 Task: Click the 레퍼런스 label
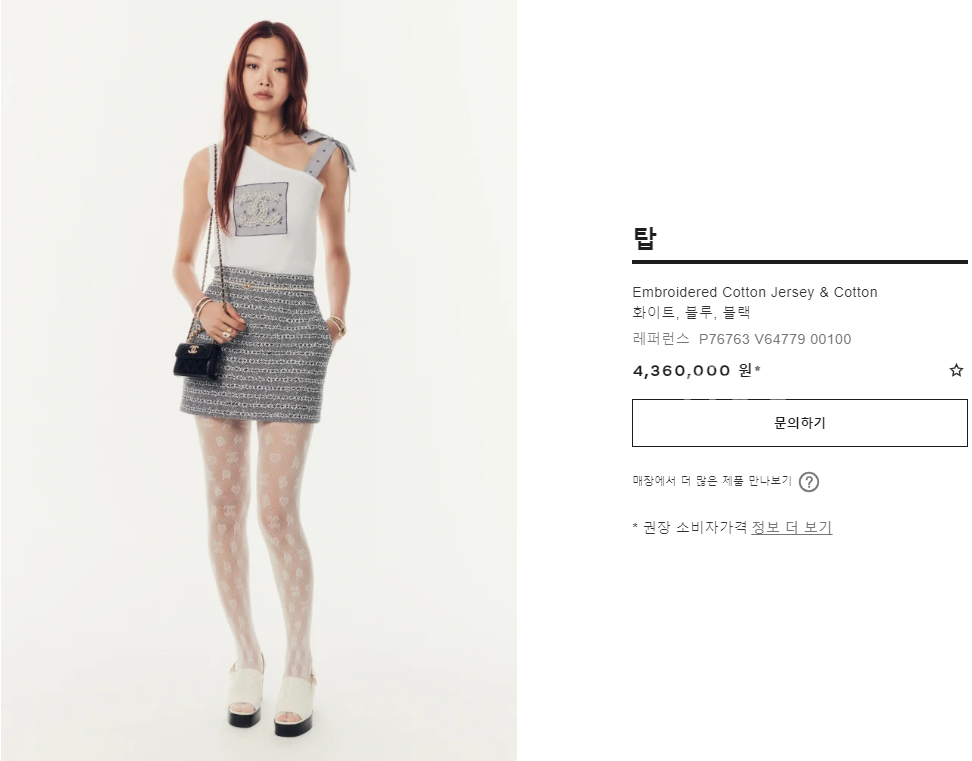[x=661, y=339]
